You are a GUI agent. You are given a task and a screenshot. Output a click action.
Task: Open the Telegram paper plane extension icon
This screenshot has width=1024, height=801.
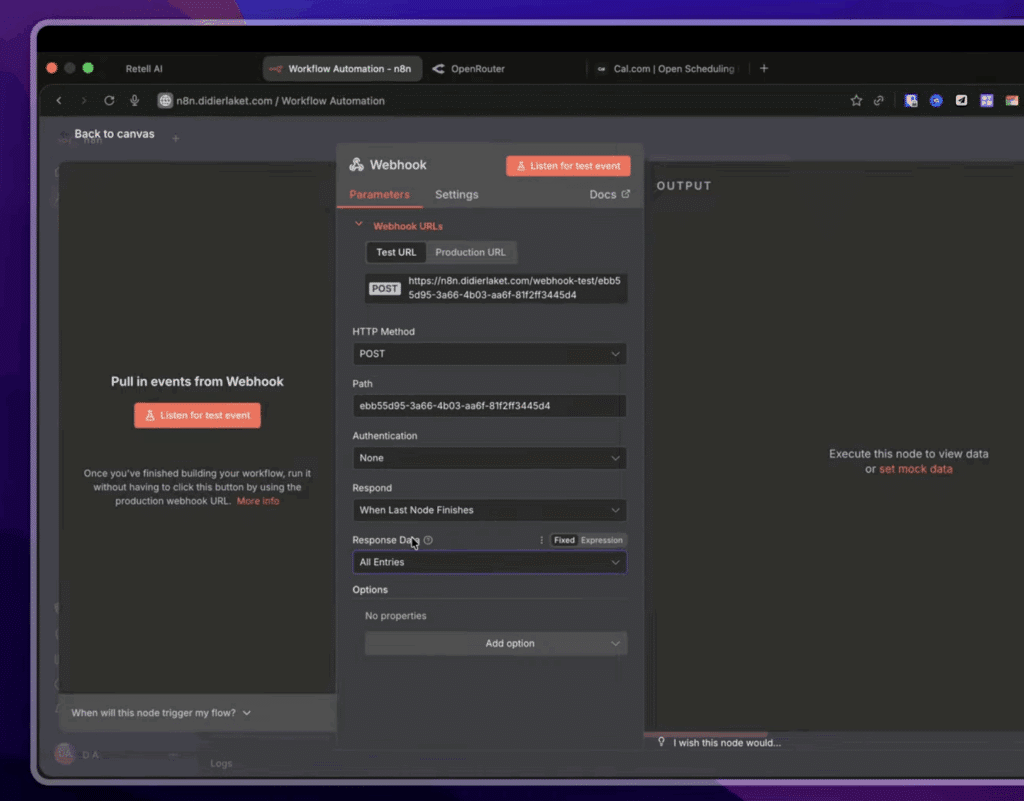[961, 100]
